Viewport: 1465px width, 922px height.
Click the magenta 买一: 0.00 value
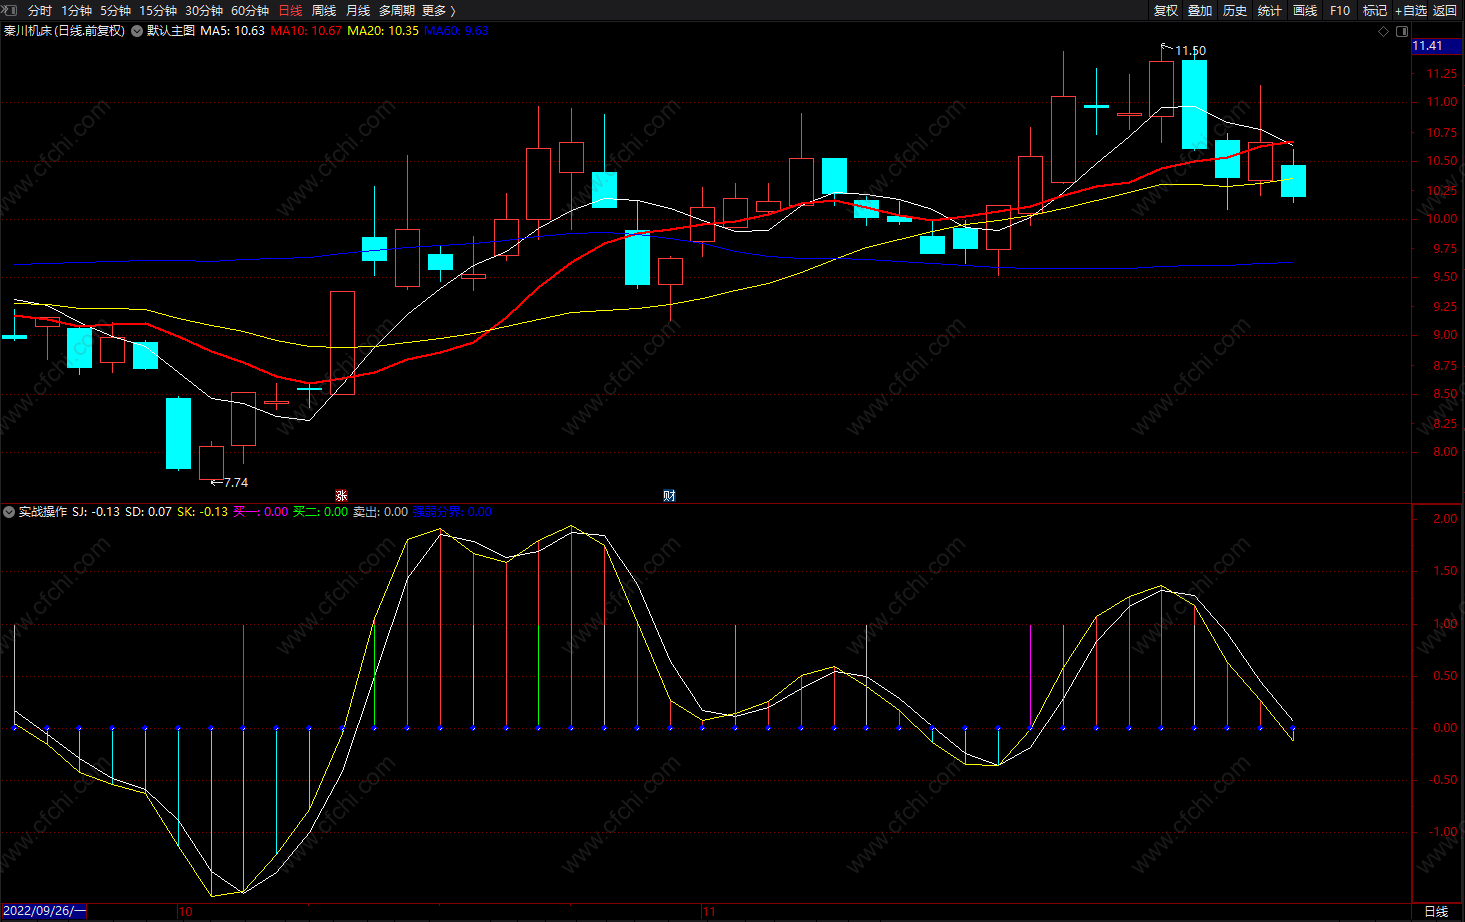[x=260, y=512]
